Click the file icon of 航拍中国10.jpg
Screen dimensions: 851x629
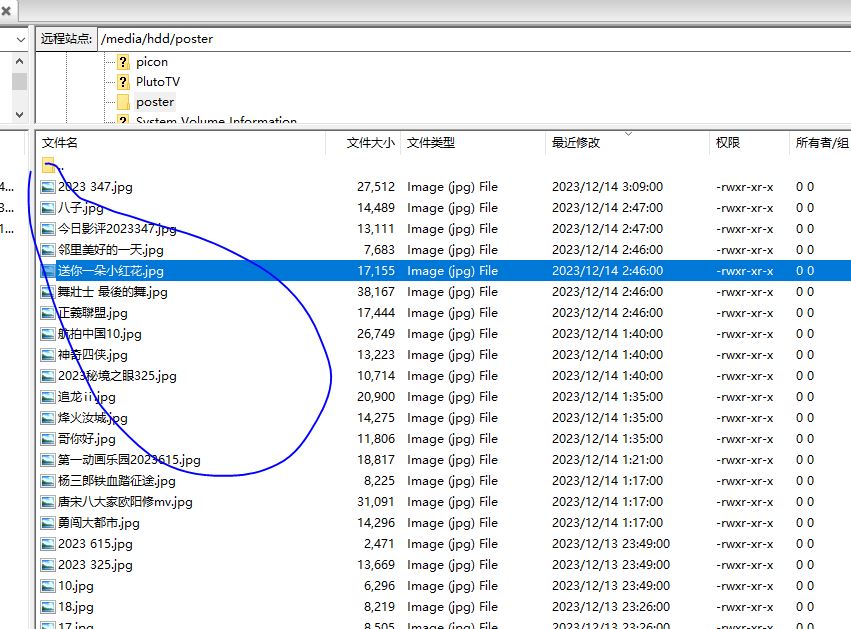[48, 334]
